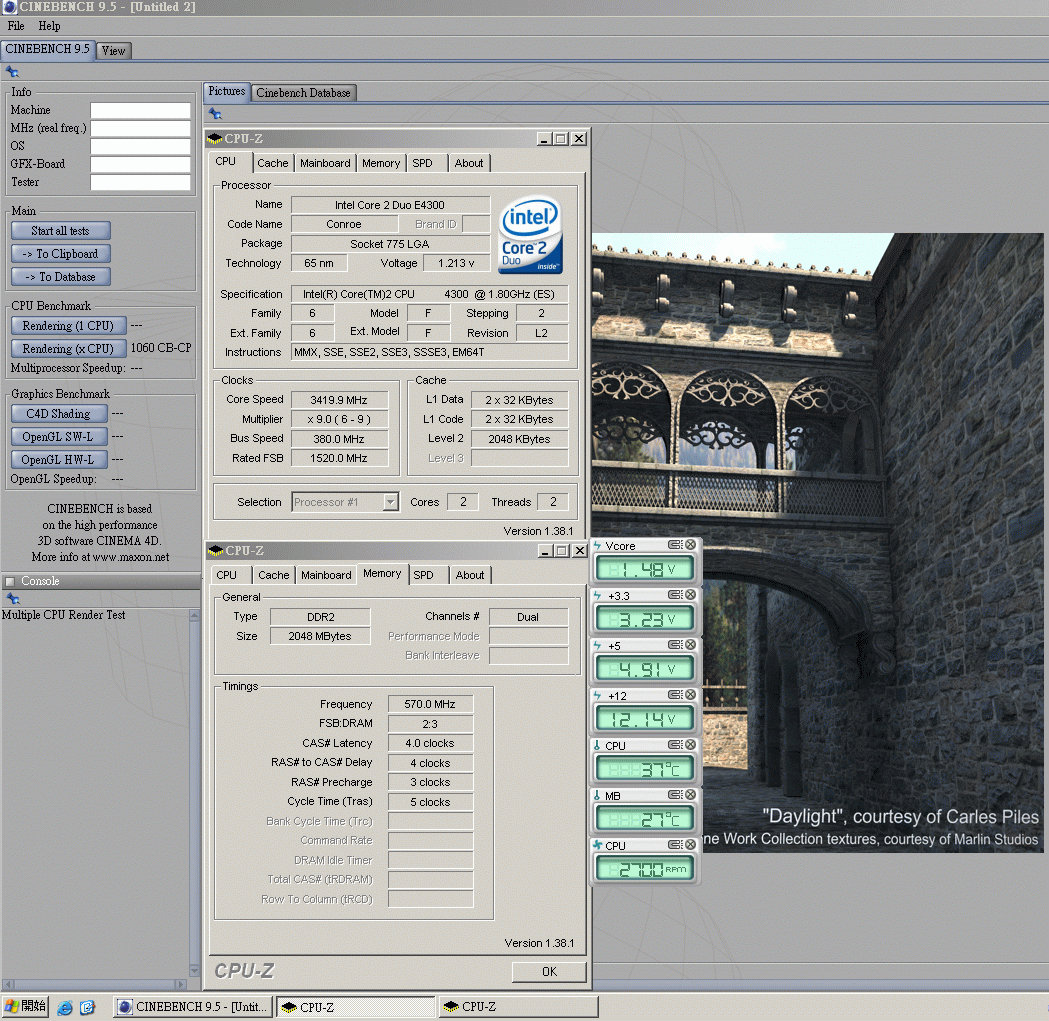Click the Start all tests button

(60, 231)
